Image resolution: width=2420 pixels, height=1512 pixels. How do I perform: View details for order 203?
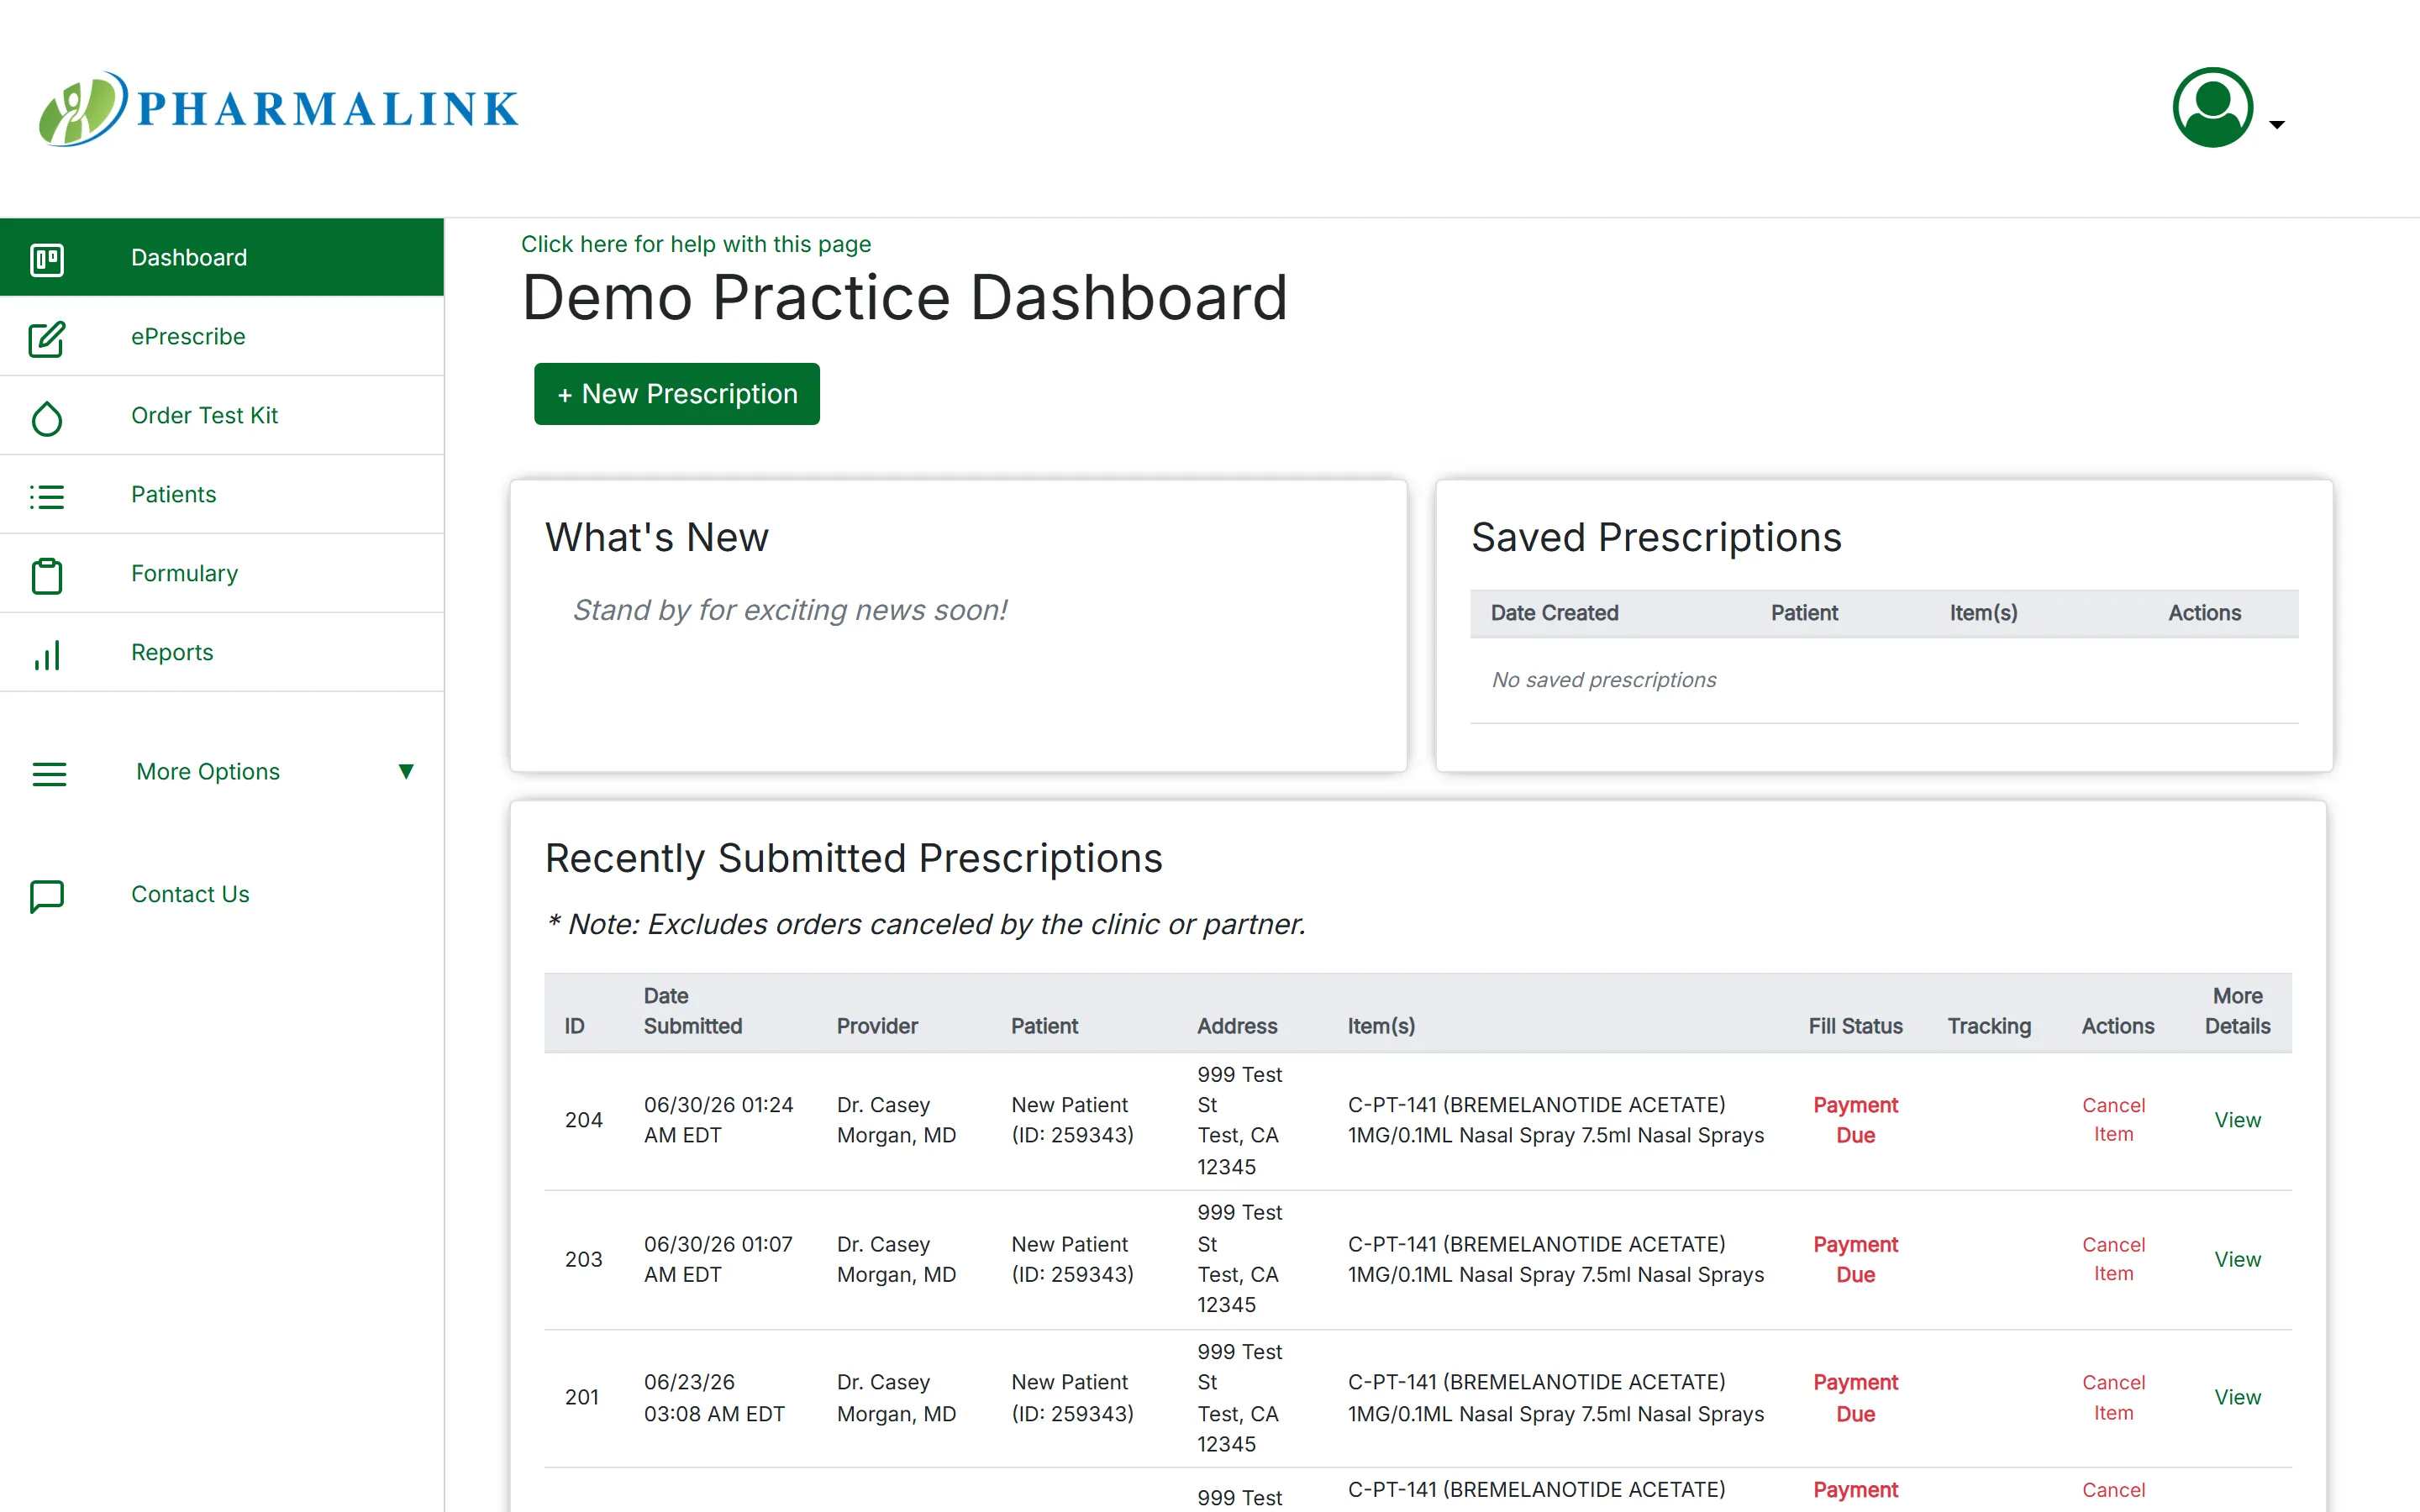pyautogui.click(x=2237, y=1259)
